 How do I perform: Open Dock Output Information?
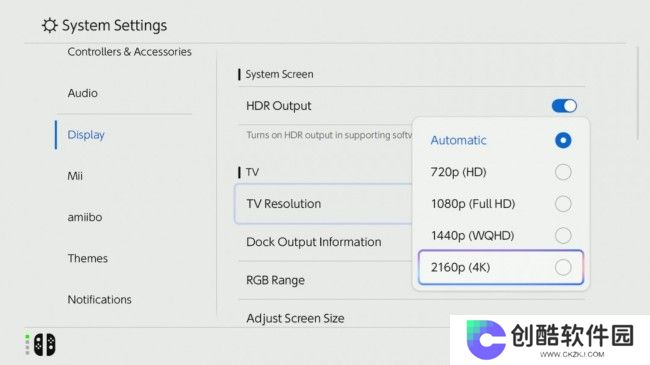[x=313, y=242]
